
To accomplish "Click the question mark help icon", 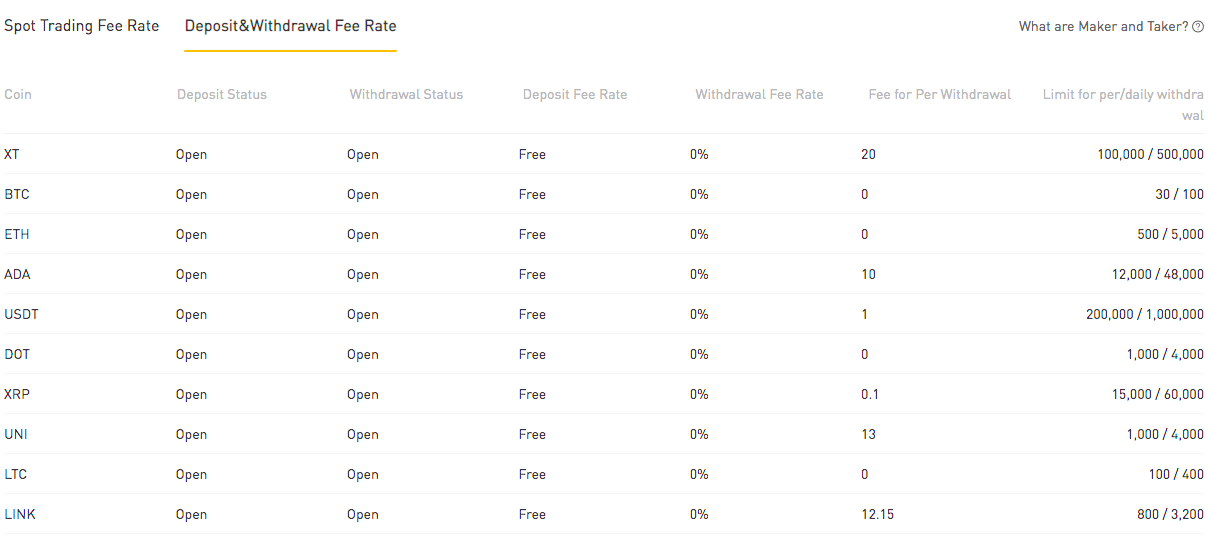I will (x=1198, y=27).
